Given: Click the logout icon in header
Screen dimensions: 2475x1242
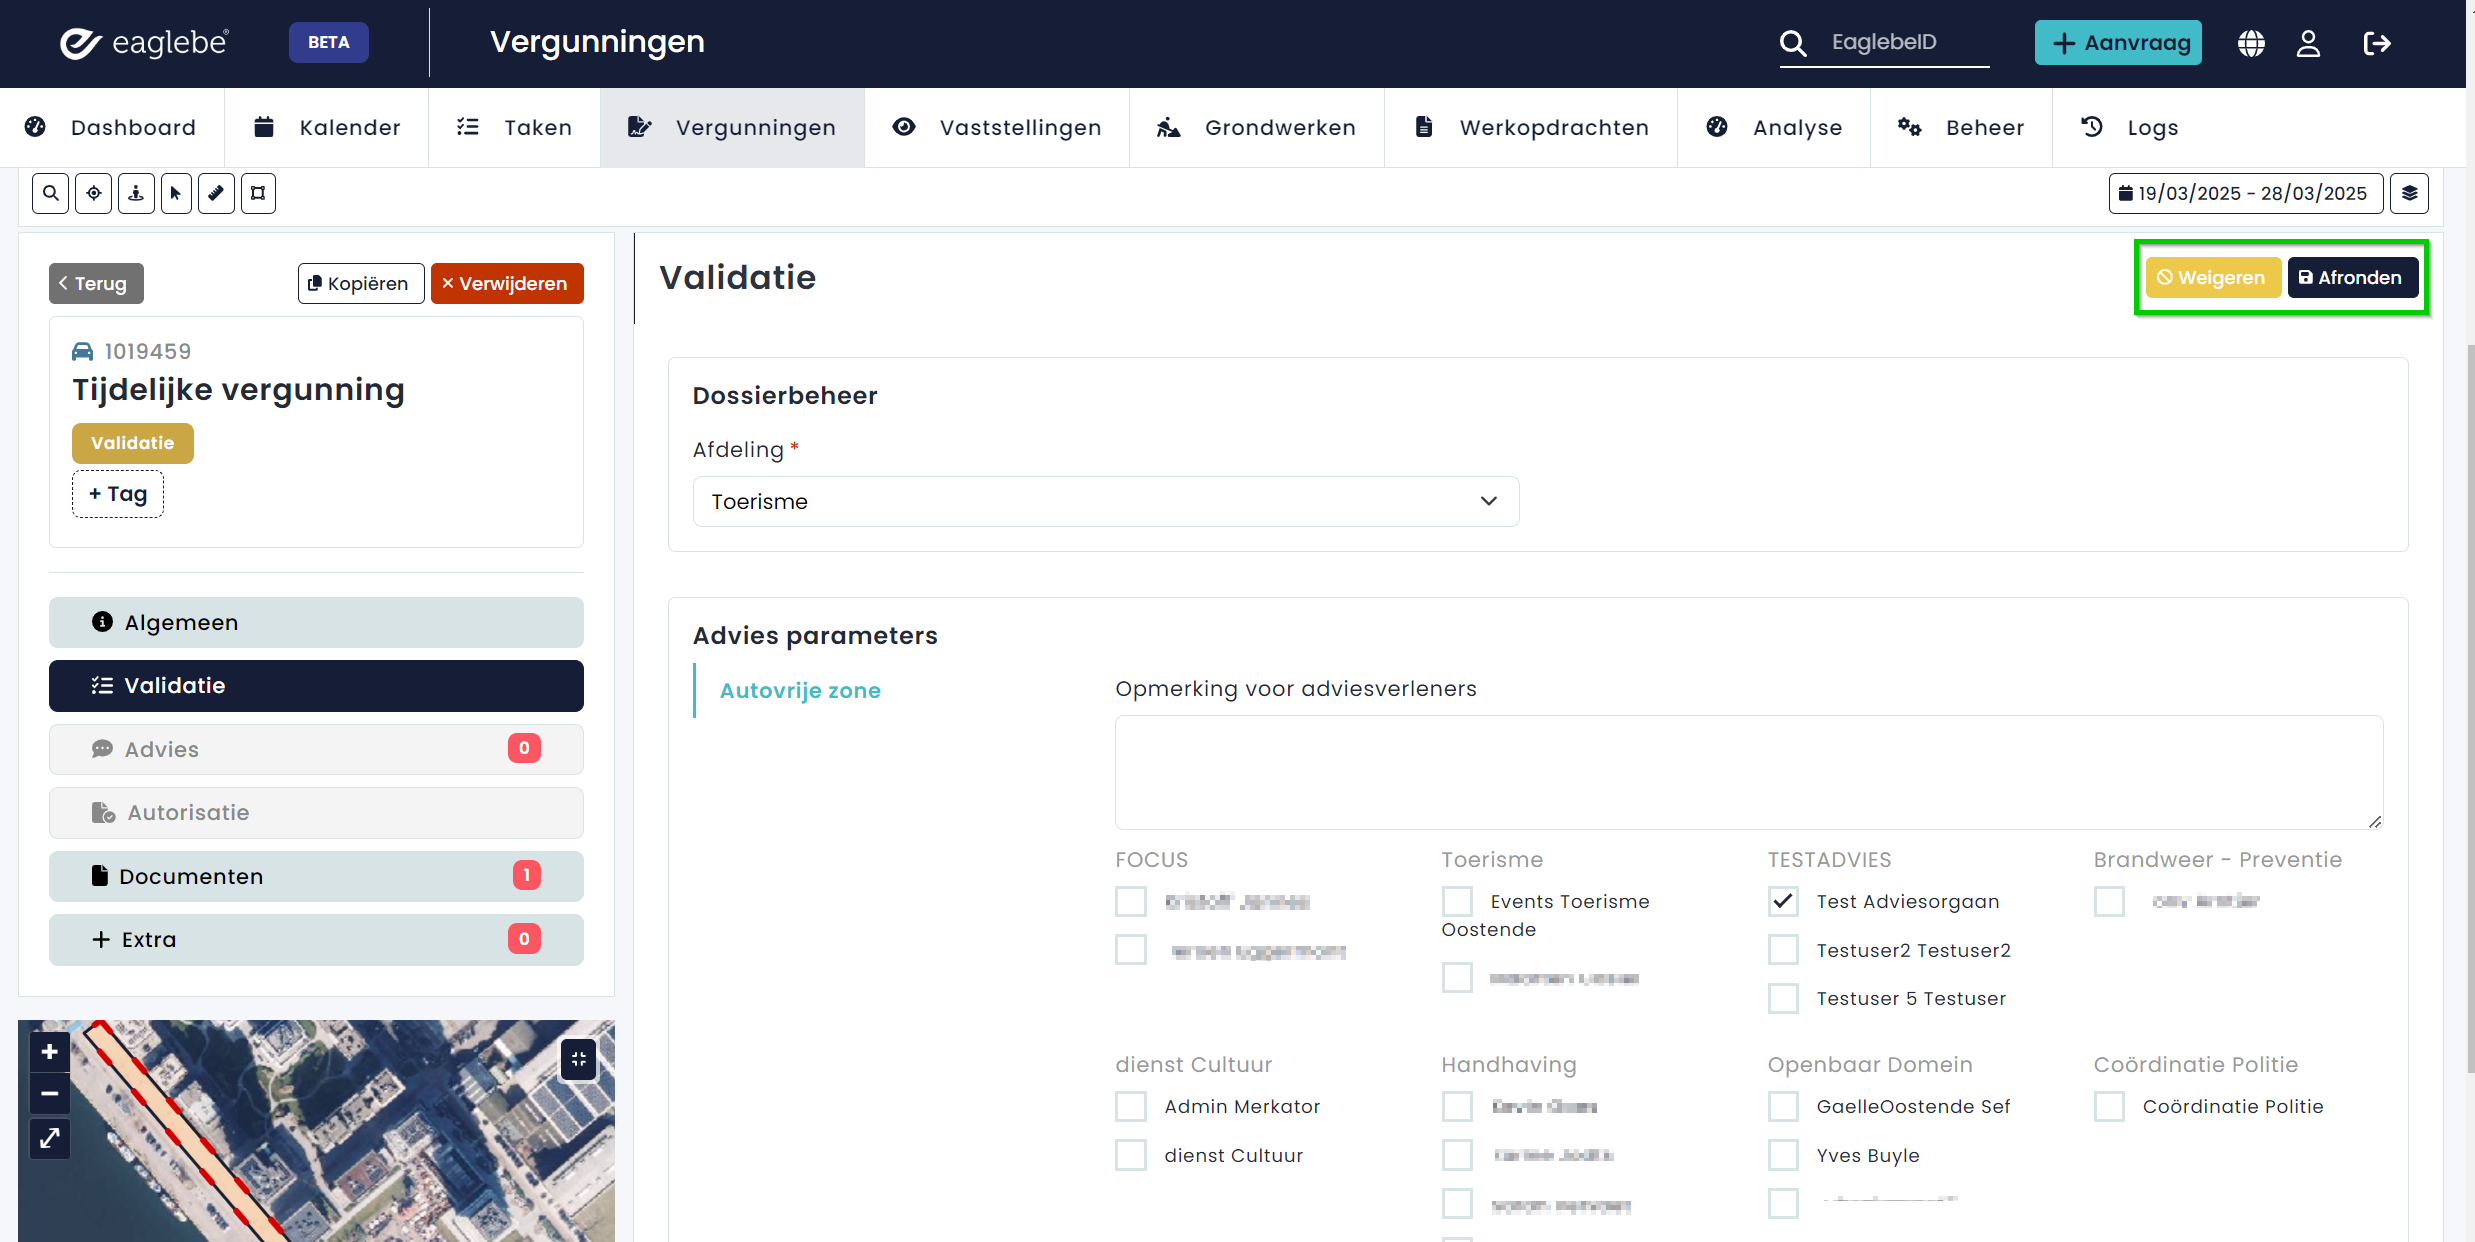Looking at the screenshot, I should click(2376, 43).
